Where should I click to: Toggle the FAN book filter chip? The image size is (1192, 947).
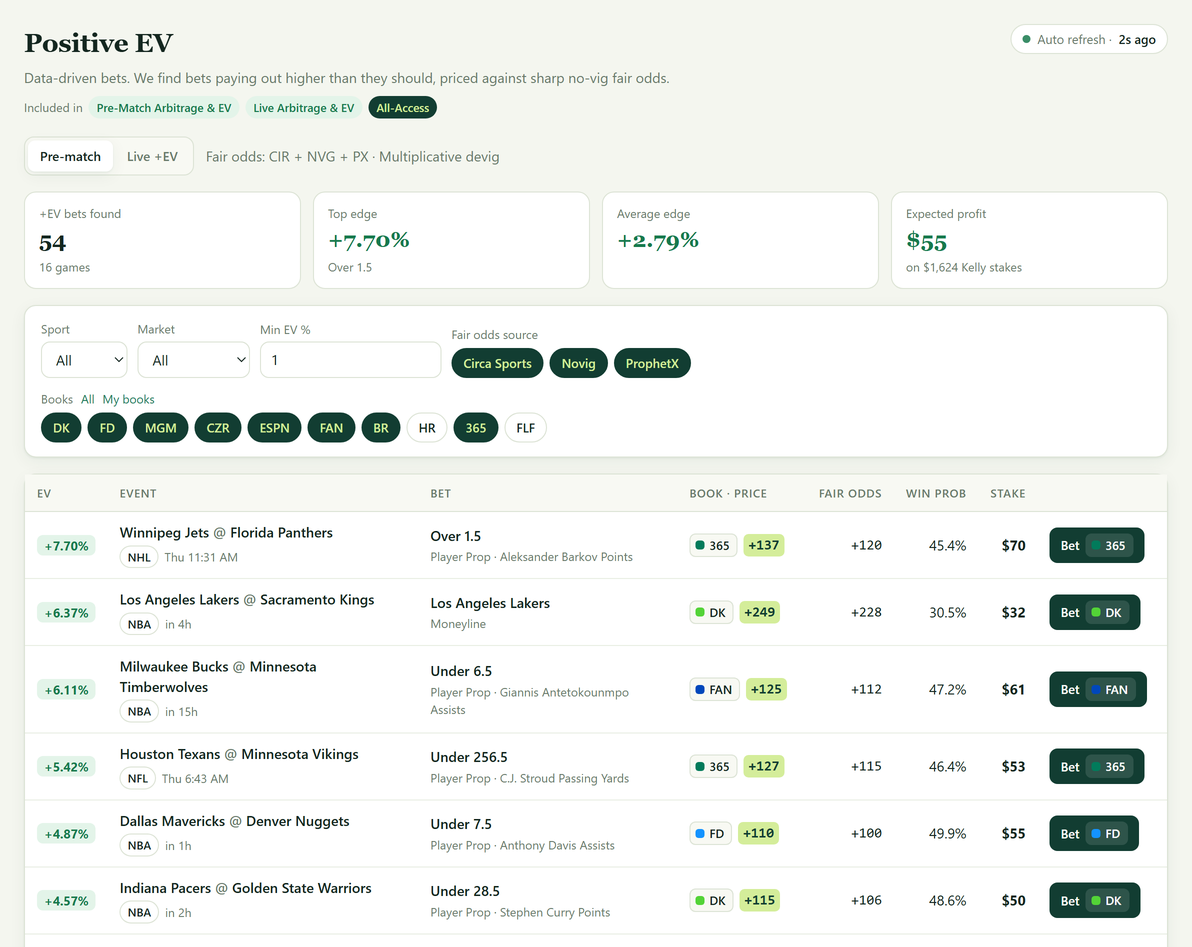331,428
